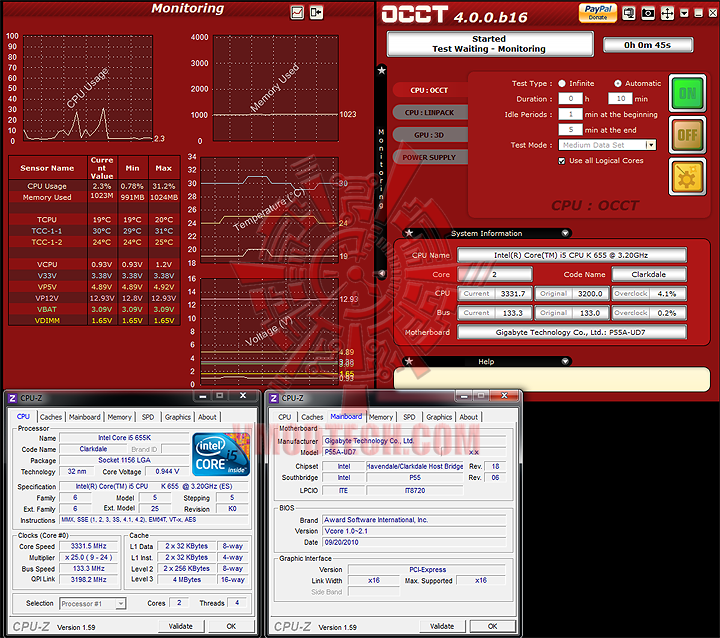Image resolution: width=720 pixels, height=638 pixels.
Task: Click the Started Test Waiting status box
Action: [x=489, y=44]
